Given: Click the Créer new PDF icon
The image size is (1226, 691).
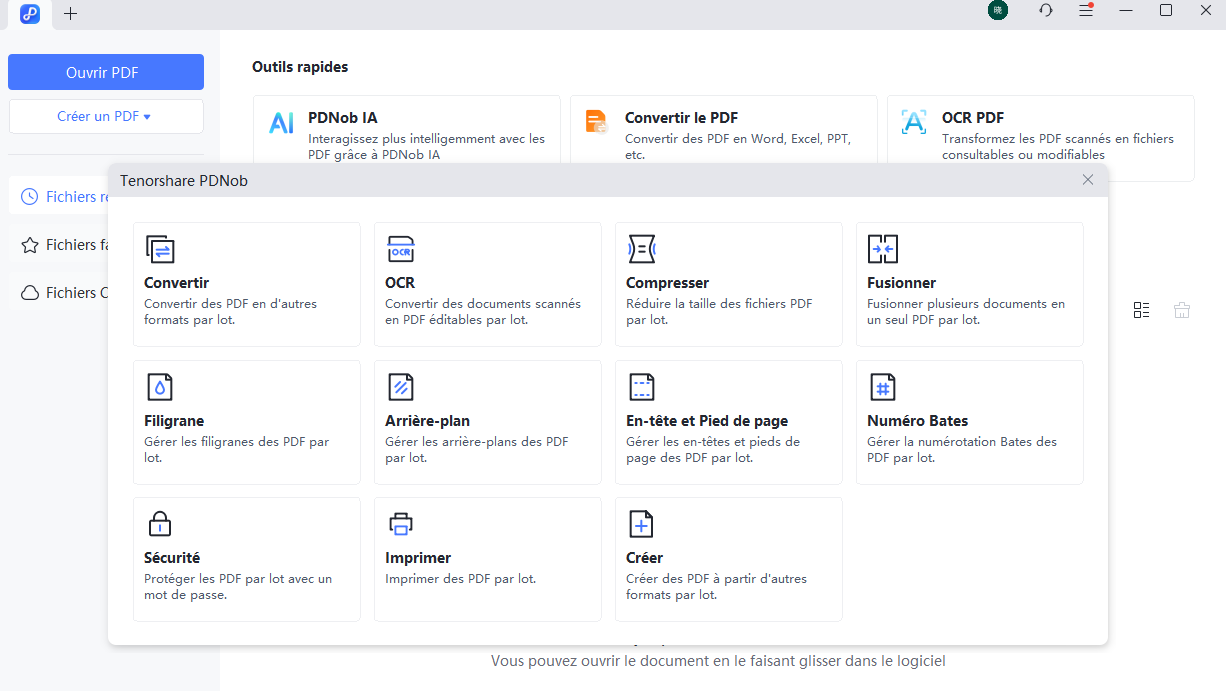Looking at the screenshot, I should [x=641, y=524].
